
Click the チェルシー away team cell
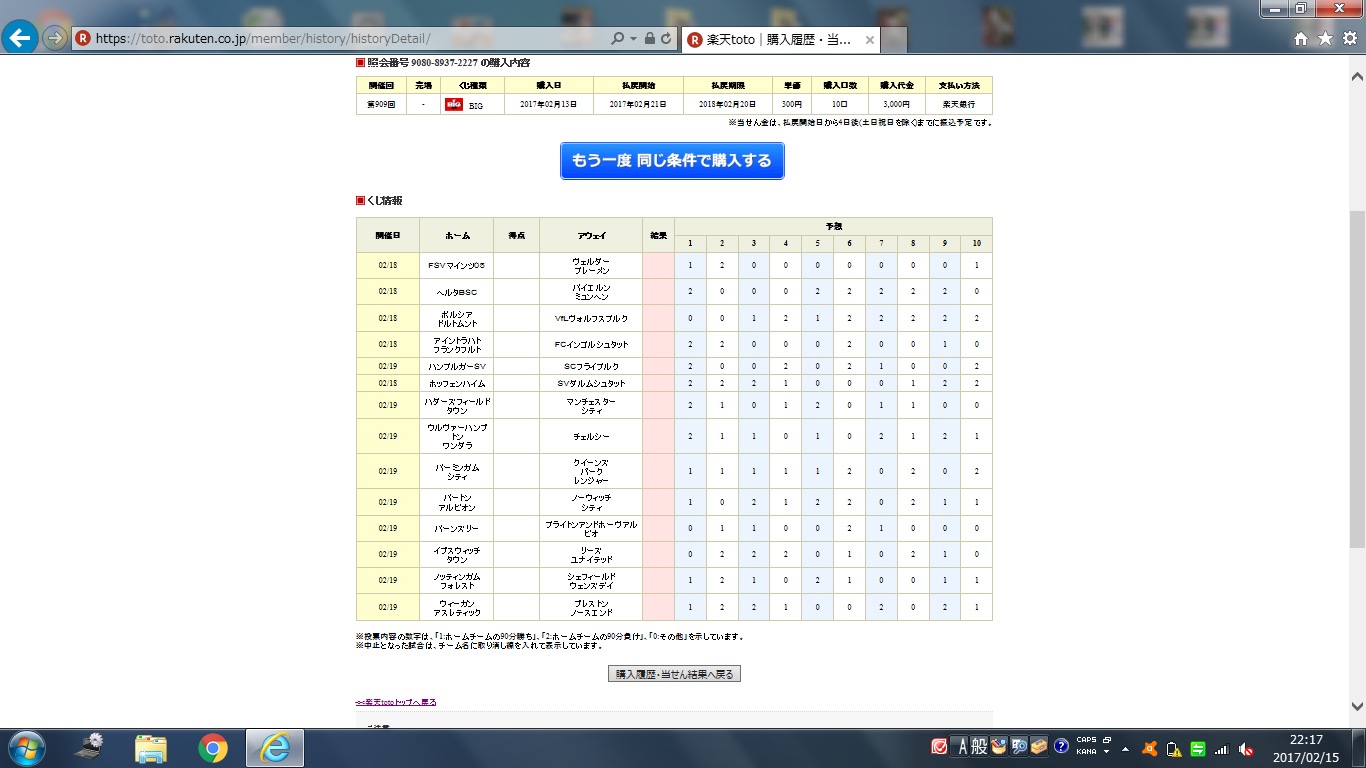click(591, 436)
